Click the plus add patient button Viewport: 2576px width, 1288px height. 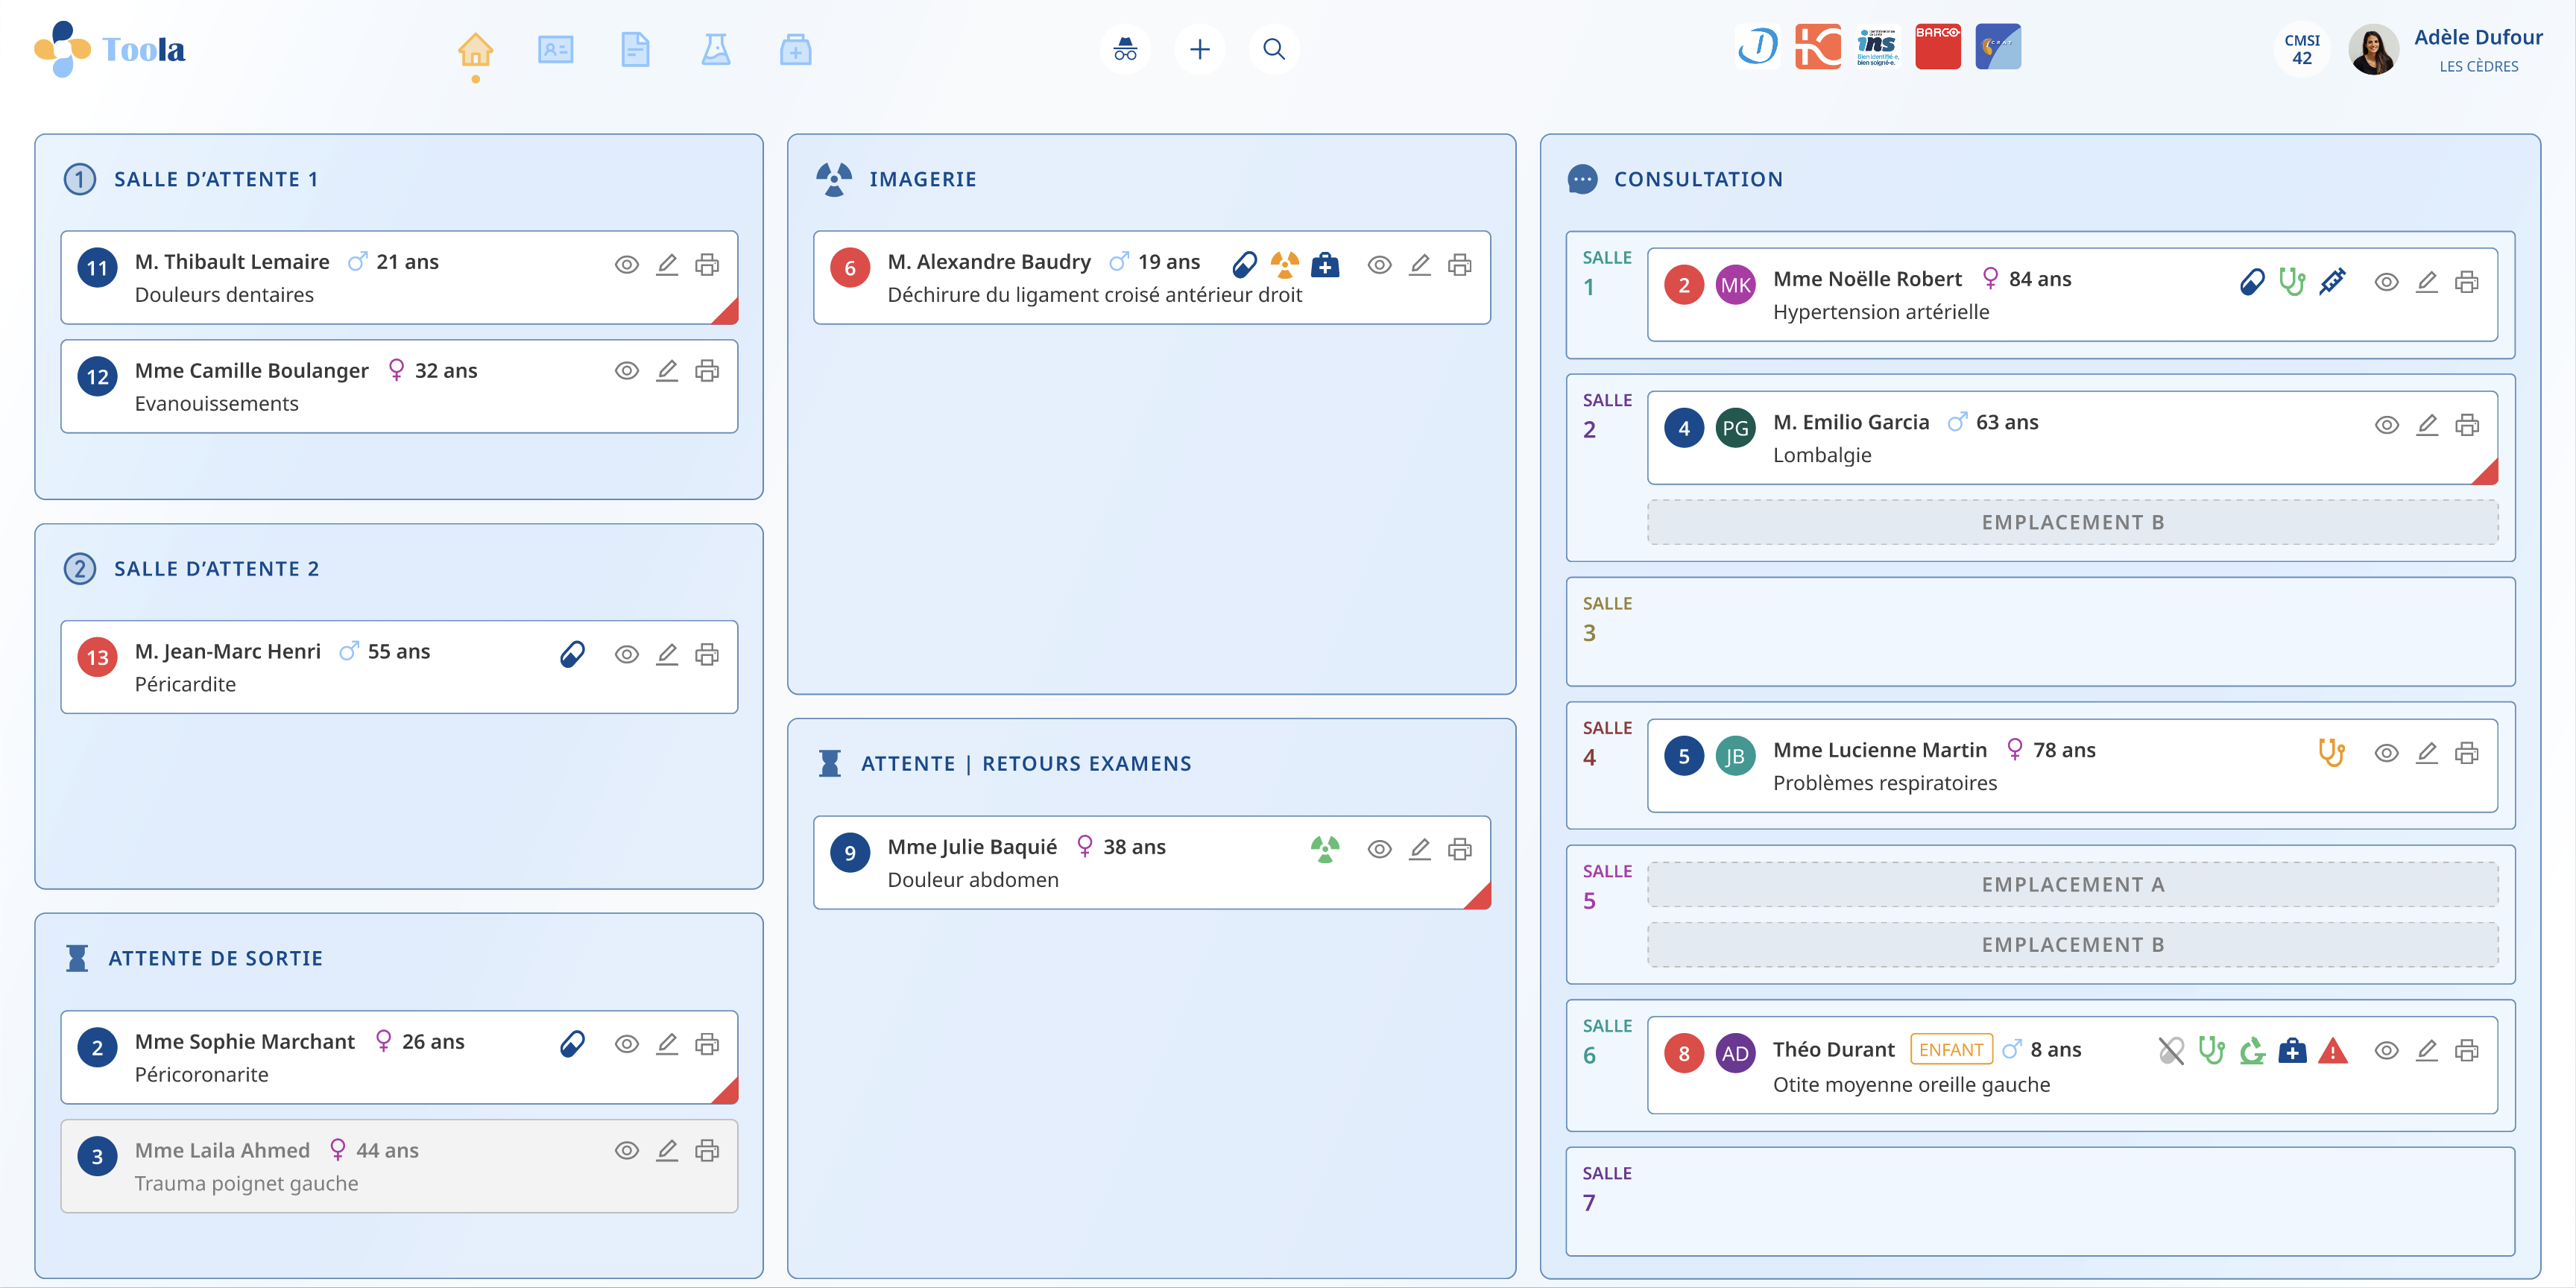1199,49
